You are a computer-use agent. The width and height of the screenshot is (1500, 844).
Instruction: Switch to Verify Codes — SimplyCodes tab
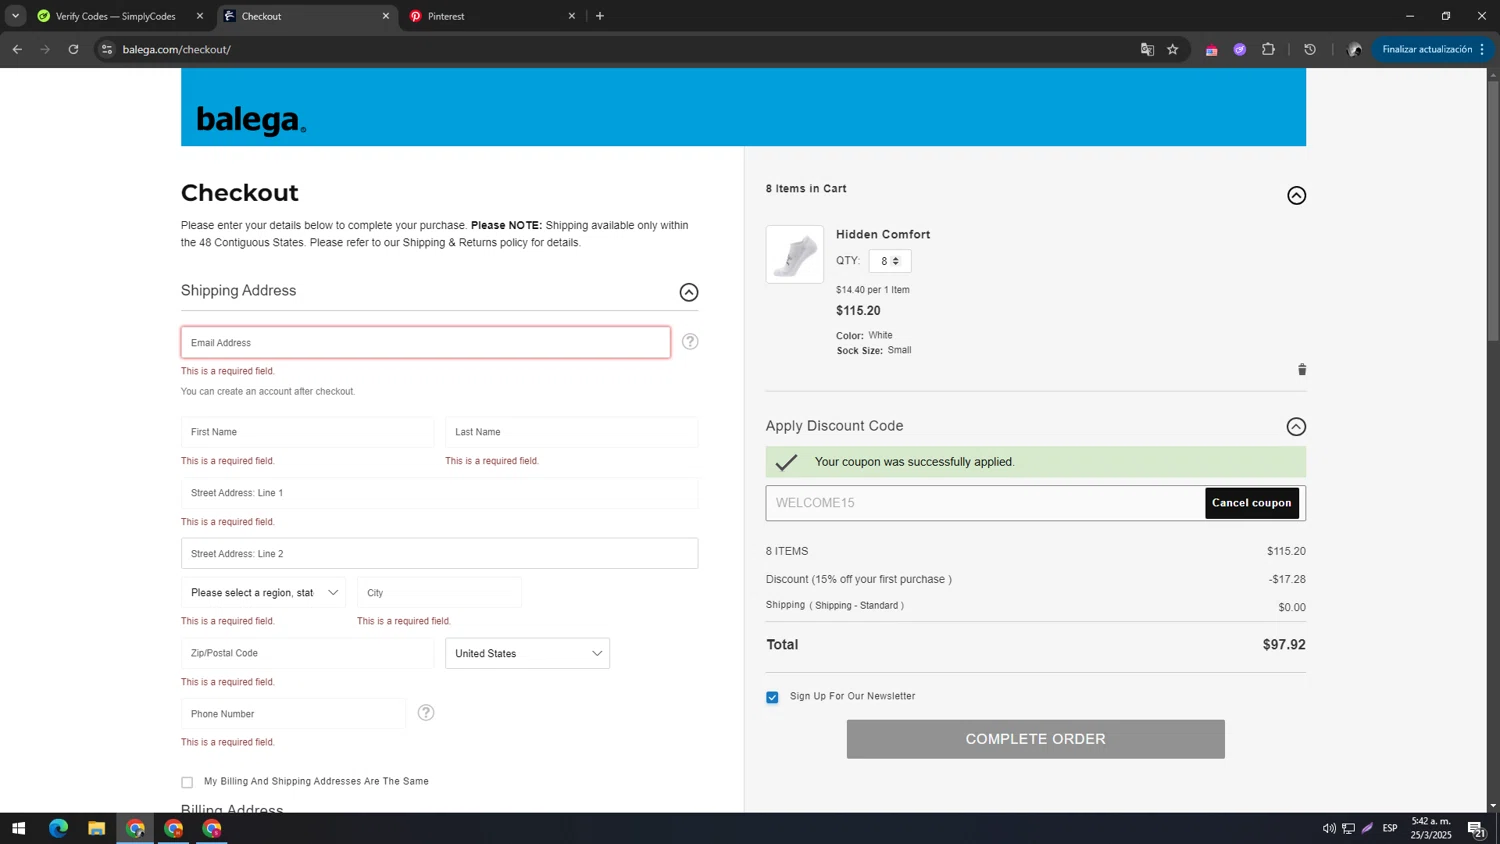click(118, 16)
